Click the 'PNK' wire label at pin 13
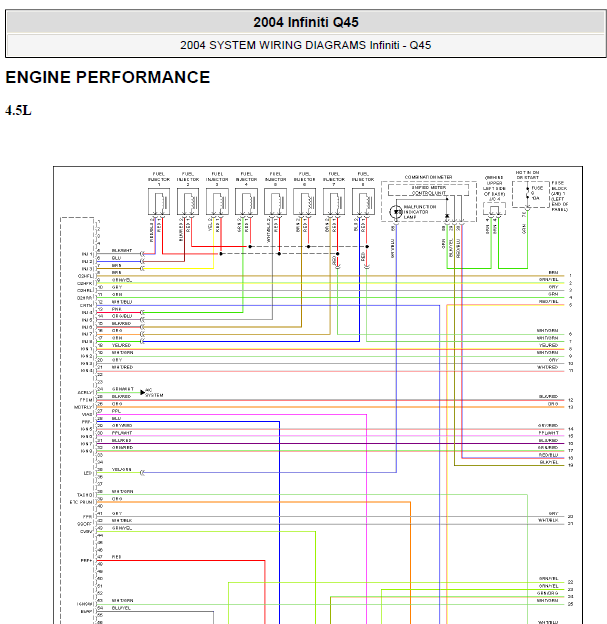The height and width of the screenshot is (624, 607). point(117,309)
